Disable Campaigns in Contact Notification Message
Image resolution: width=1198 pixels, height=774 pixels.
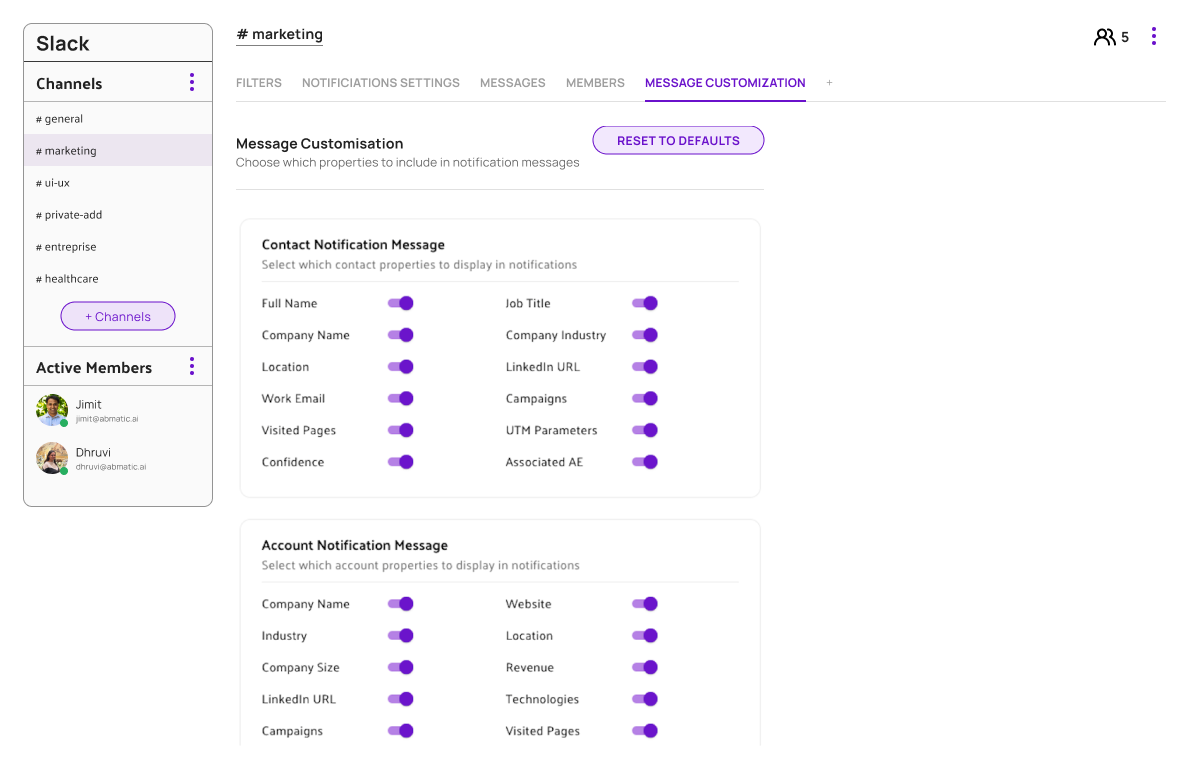tap(645, 398)
